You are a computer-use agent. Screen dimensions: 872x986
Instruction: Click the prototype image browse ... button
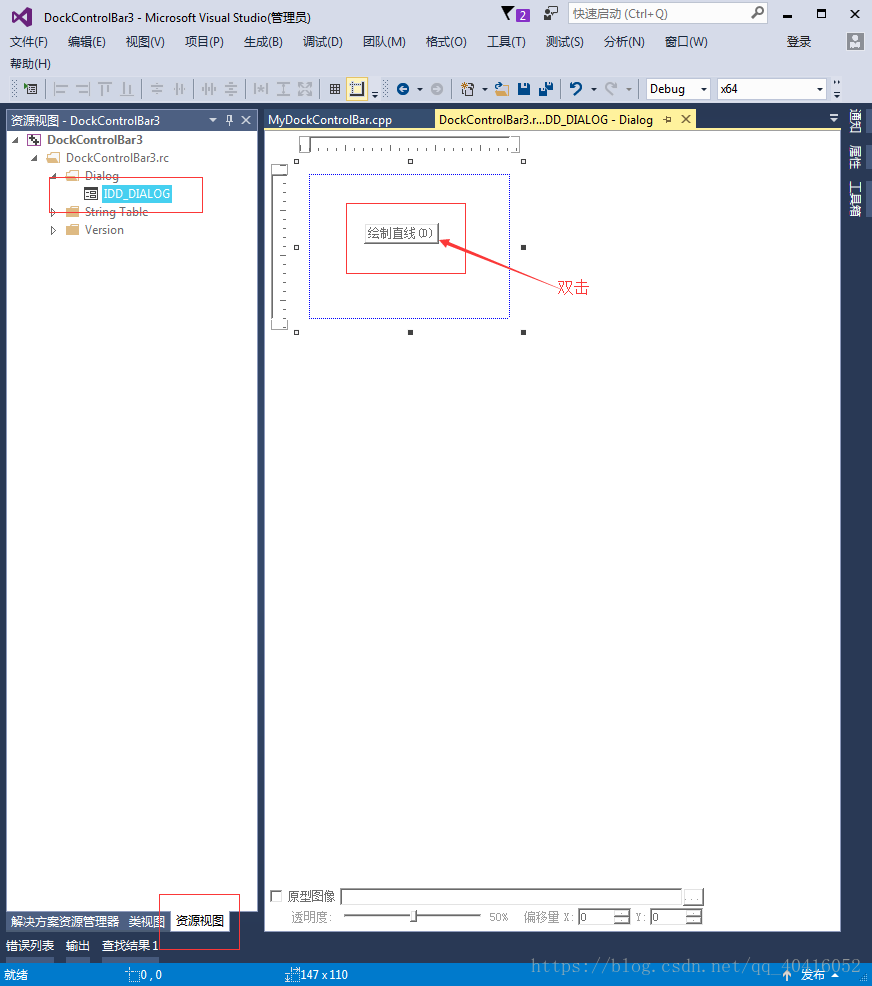pos(693,897)
